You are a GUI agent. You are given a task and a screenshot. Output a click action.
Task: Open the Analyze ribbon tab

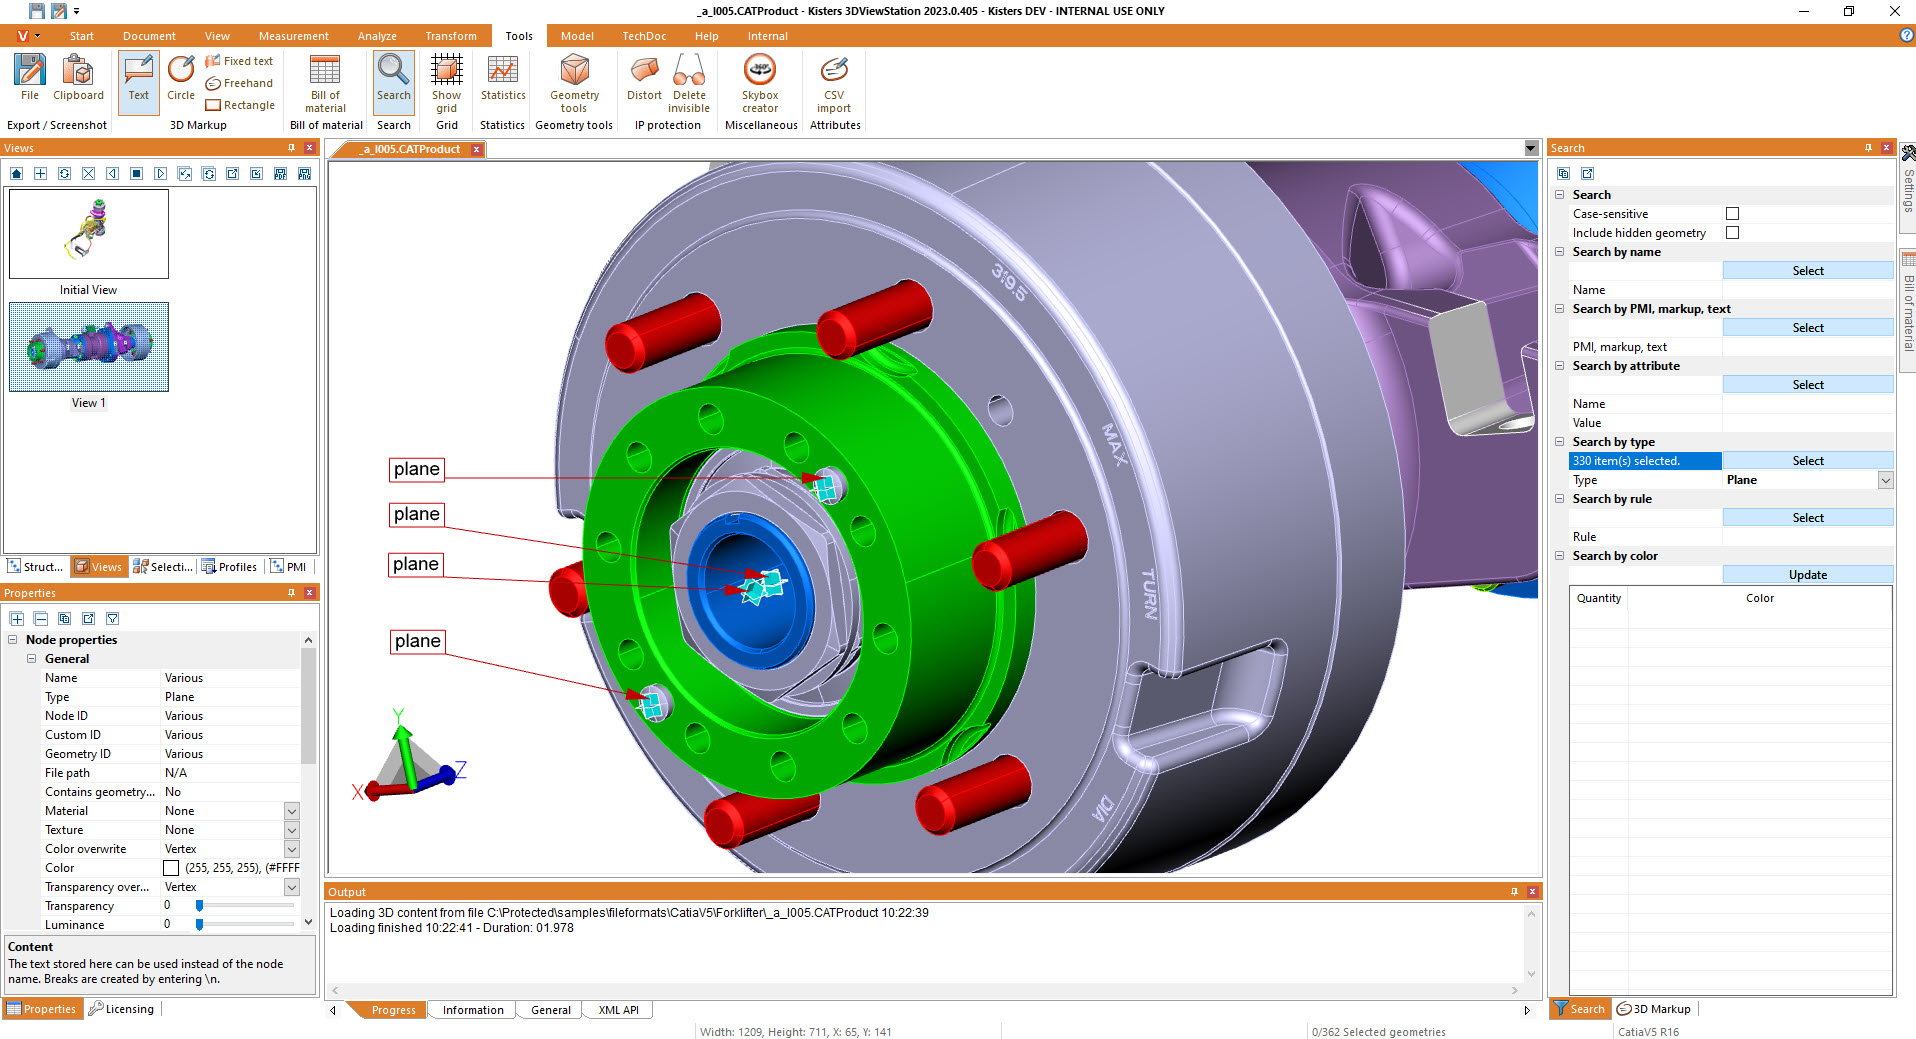pos(377,36)
